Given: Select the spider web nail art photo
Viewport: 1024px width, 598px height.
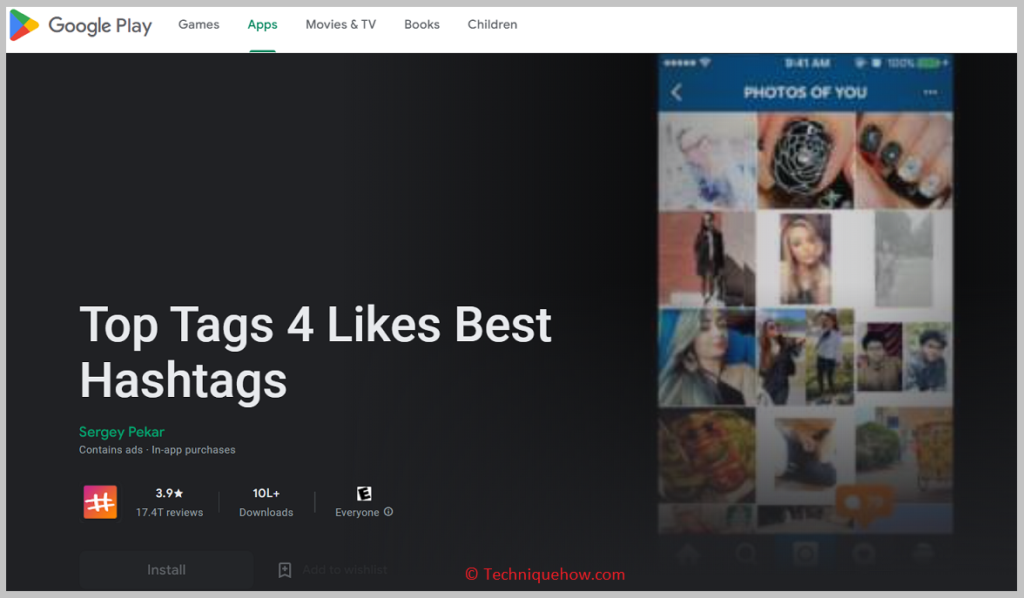Looking at the screenshot, I should [x=805, y=161].
